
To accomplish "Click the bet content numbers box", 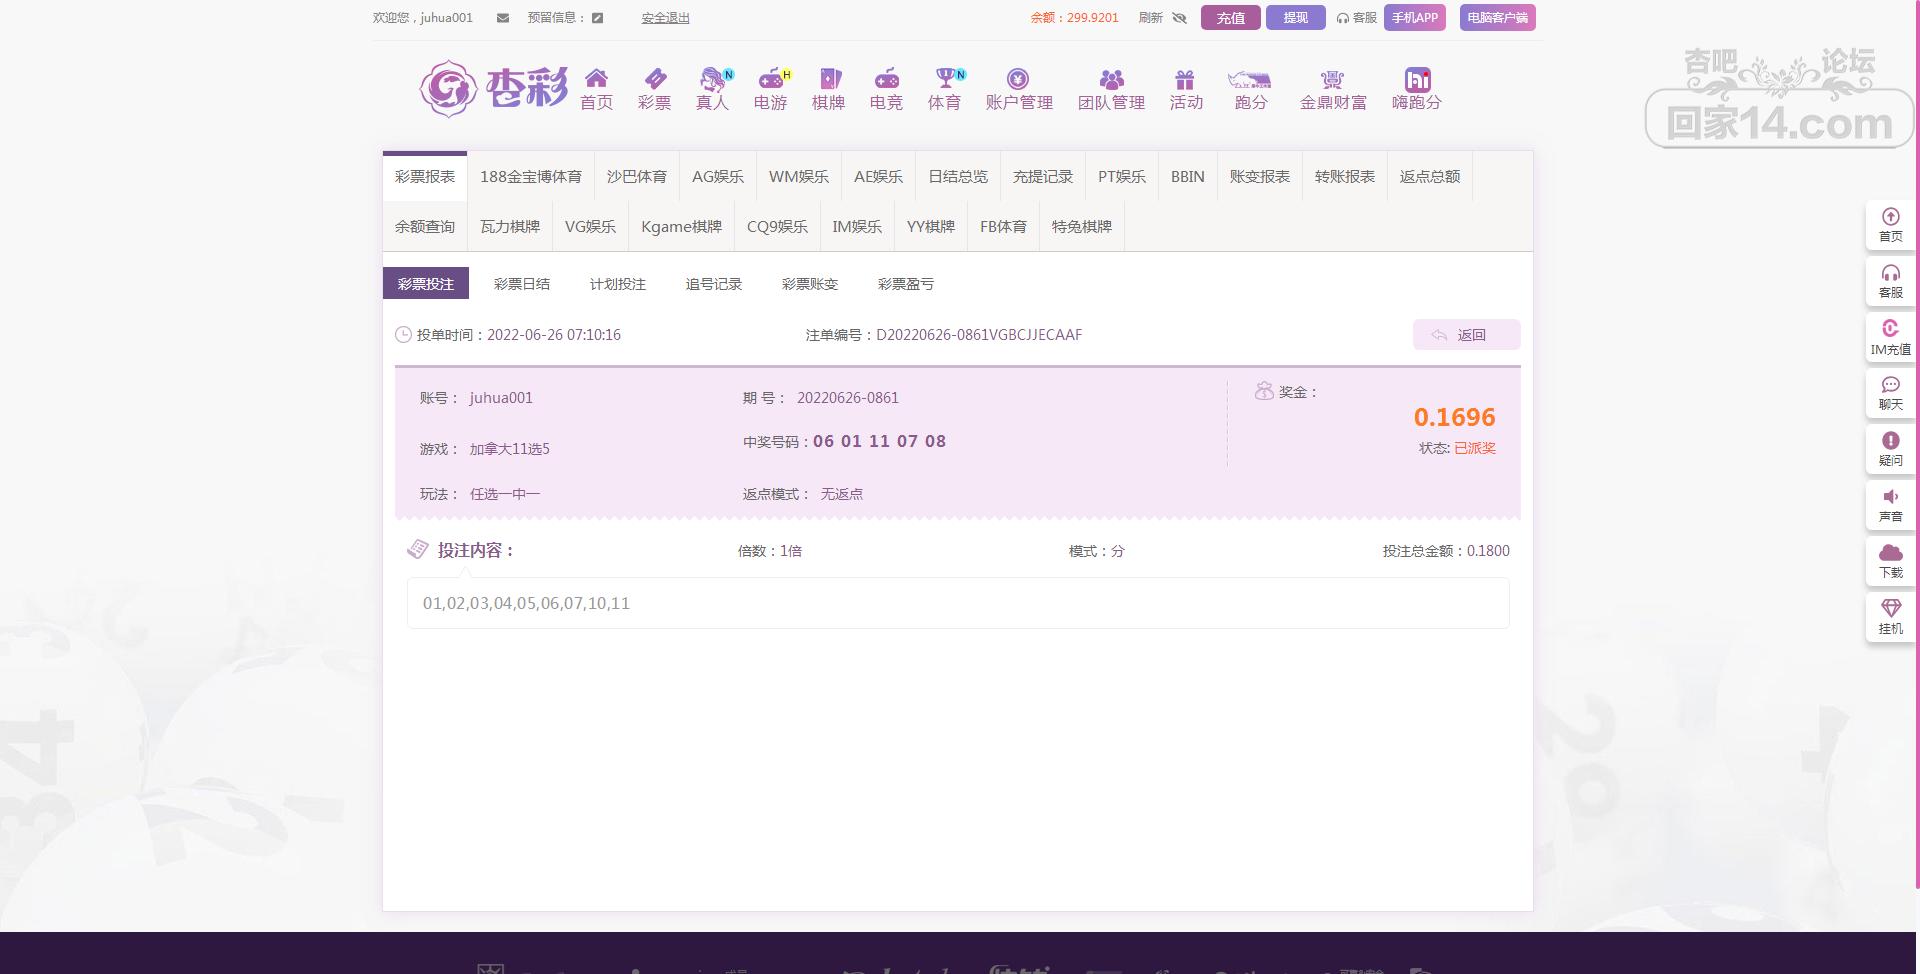I will (x=957, y=603).
